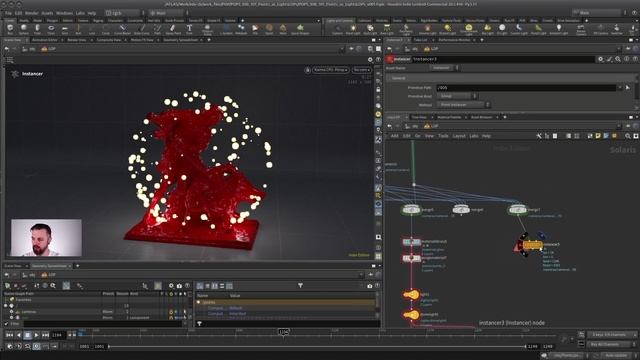Select the Torus shelf tool
Viewport: 640px width, 360px height.
click(51, 29)
